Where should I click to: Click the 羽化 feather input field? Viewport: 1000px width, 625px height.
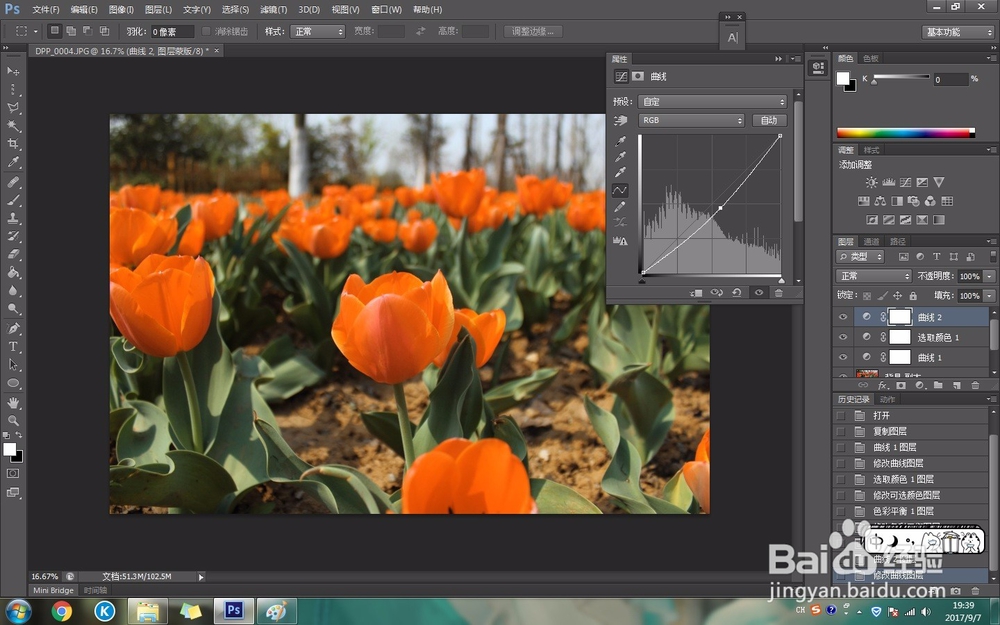[x=172, y=31]
